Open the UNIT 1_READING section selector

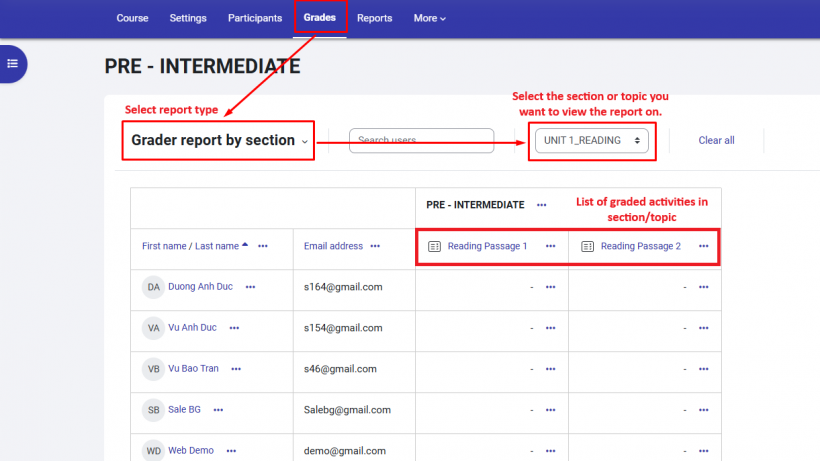pos(591,140)
